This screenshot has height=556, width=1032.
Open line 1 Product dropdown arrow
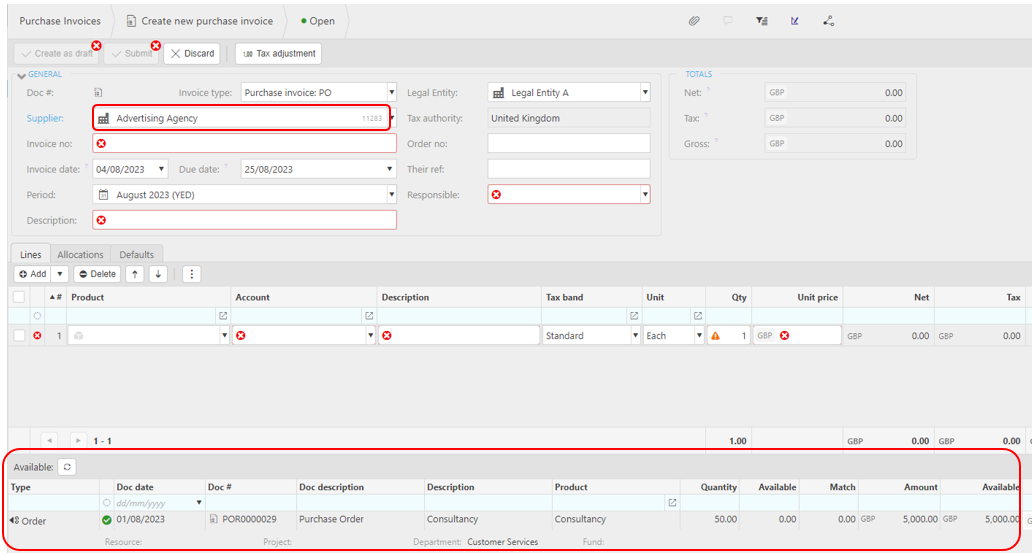coord(224,336)
